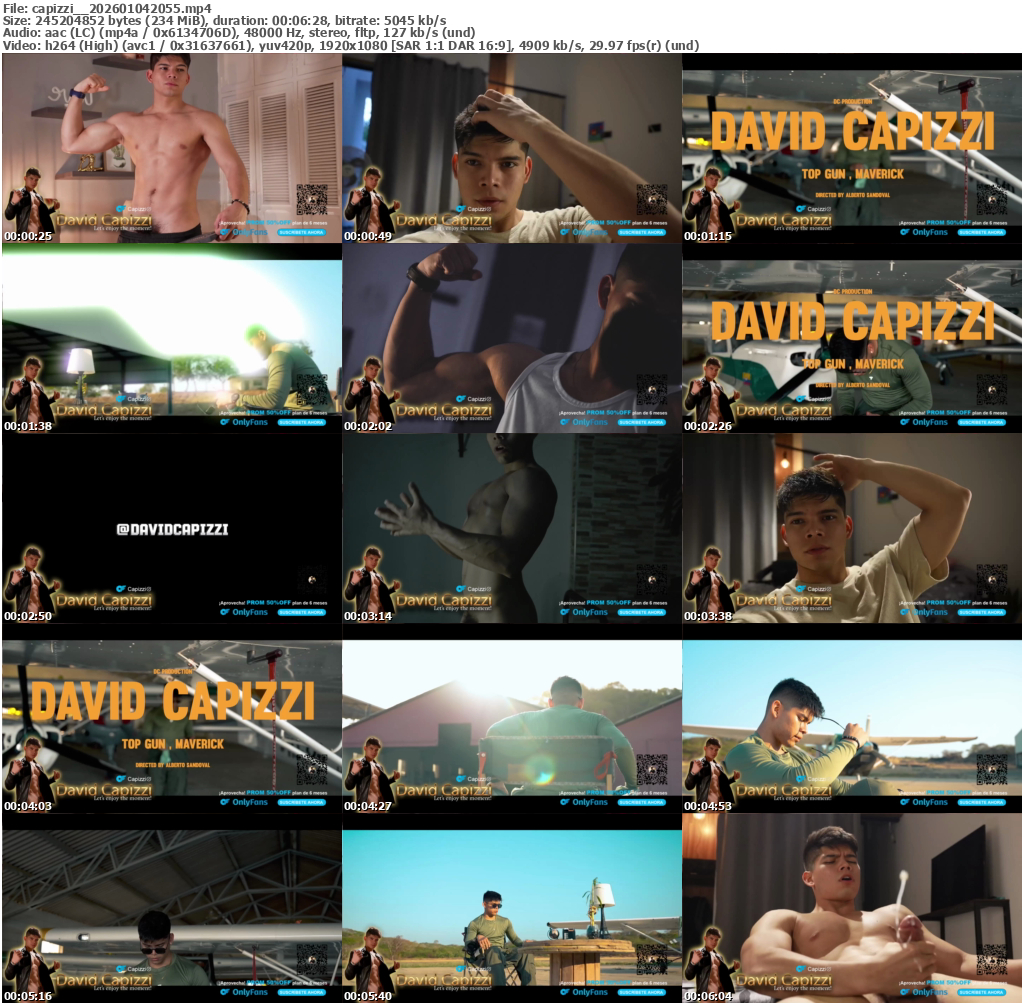Image resolution: width=1024 pixels, height=1003 pixels.
Task: Select the Size and duration info line
Action: pos(225,21)
